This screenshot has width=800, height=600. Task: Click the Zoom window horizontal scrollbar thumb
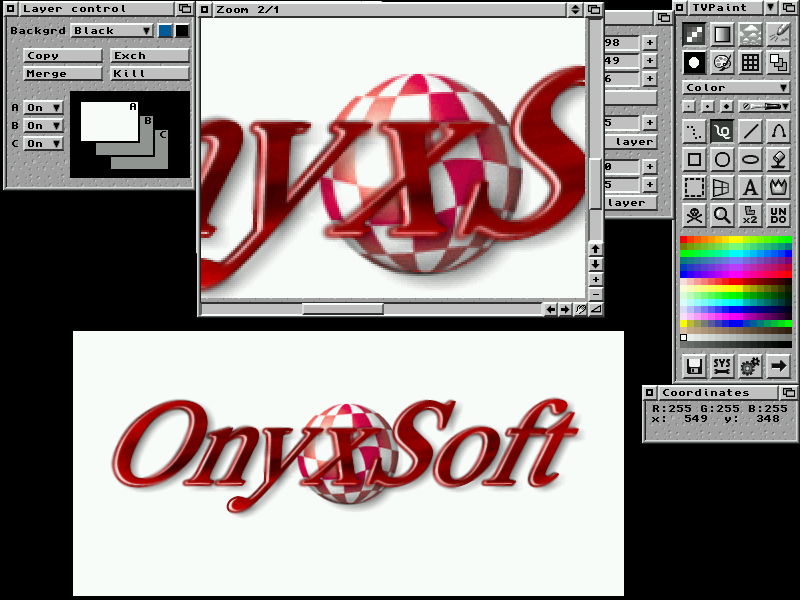click(343, 309)
